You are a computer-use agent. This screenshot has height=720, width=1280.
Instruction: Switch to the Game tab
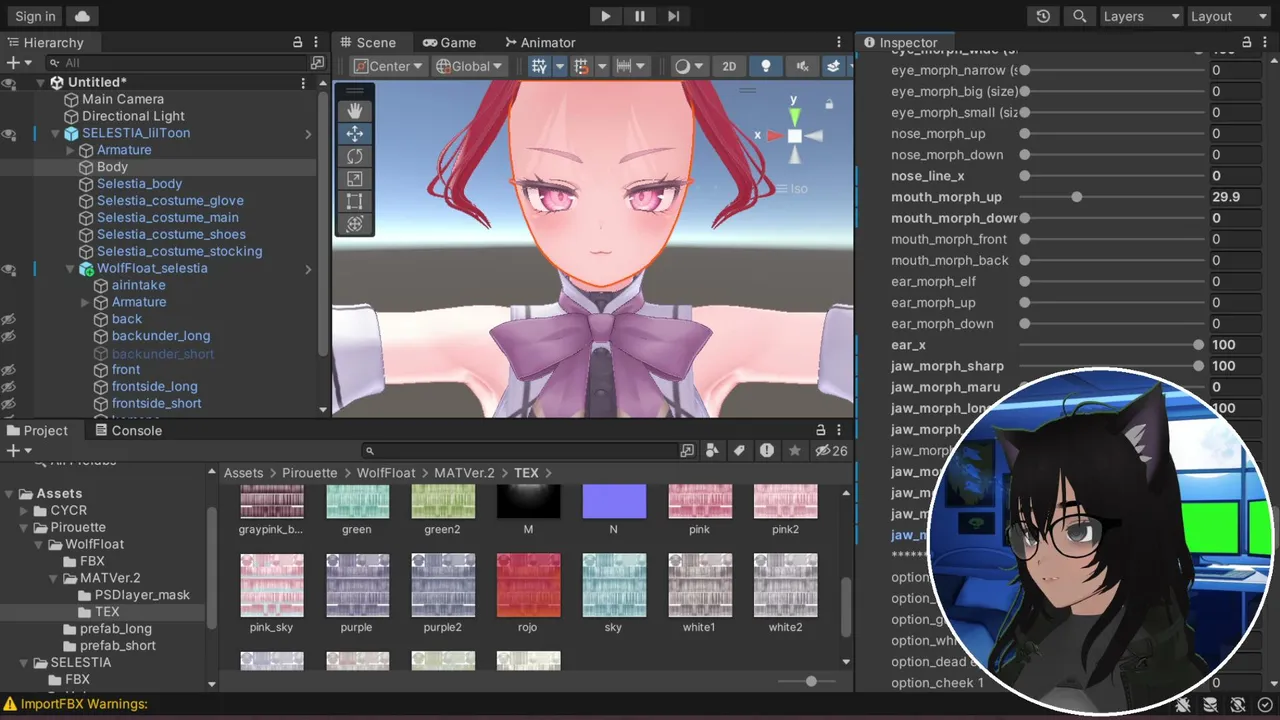point(449,42)
